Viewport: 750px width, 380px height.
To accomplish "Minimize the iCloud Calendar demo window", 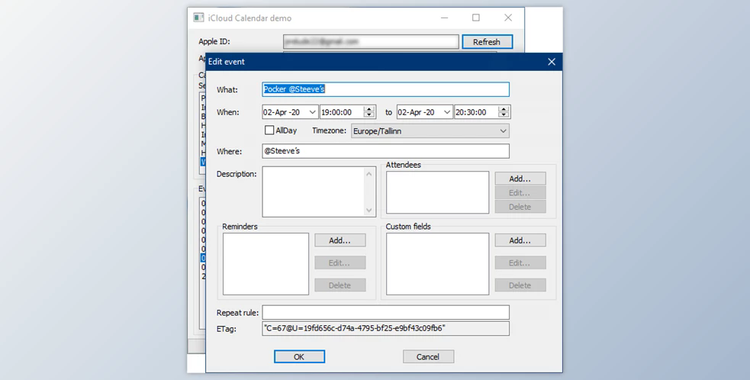I will [x=444, y=18].
